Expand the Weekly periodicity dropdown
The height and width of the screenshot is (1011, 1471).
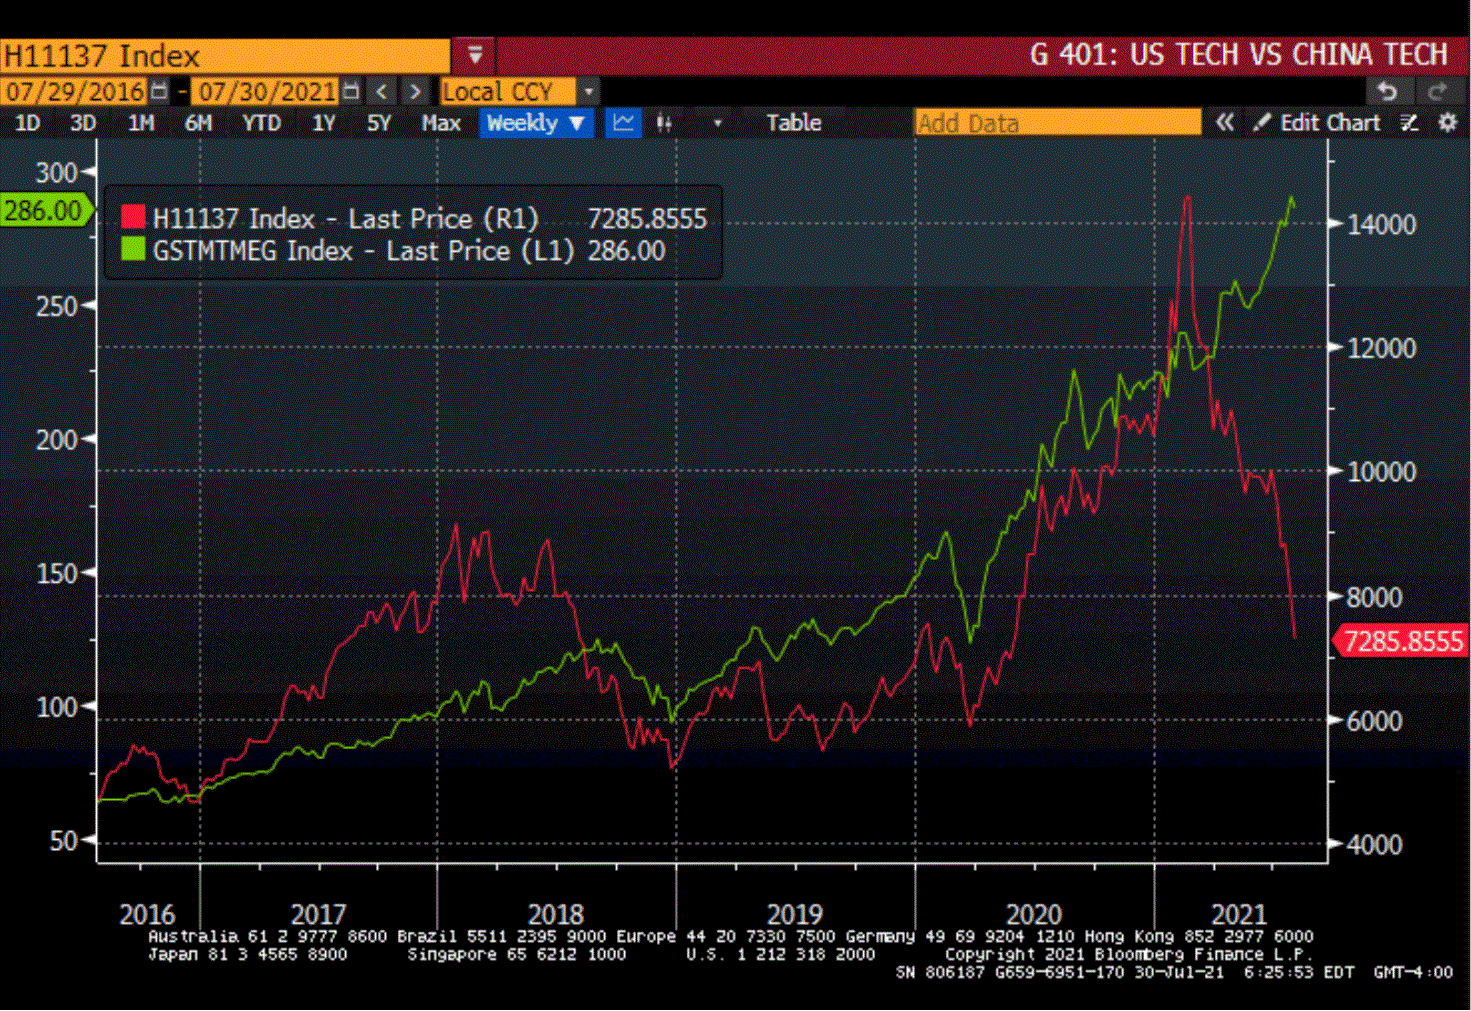point(536,123)
